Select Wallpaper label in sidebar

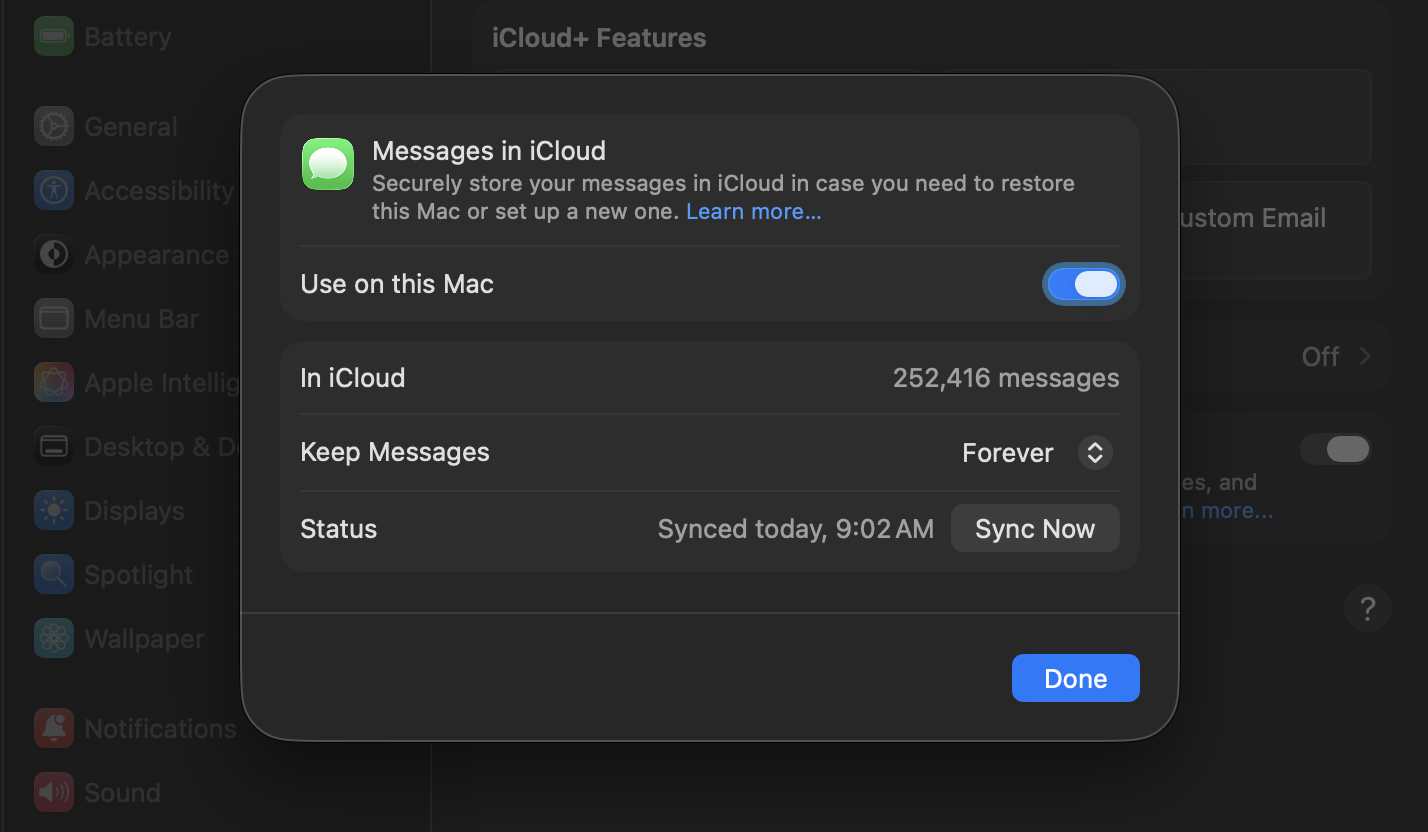pos(144,639)
